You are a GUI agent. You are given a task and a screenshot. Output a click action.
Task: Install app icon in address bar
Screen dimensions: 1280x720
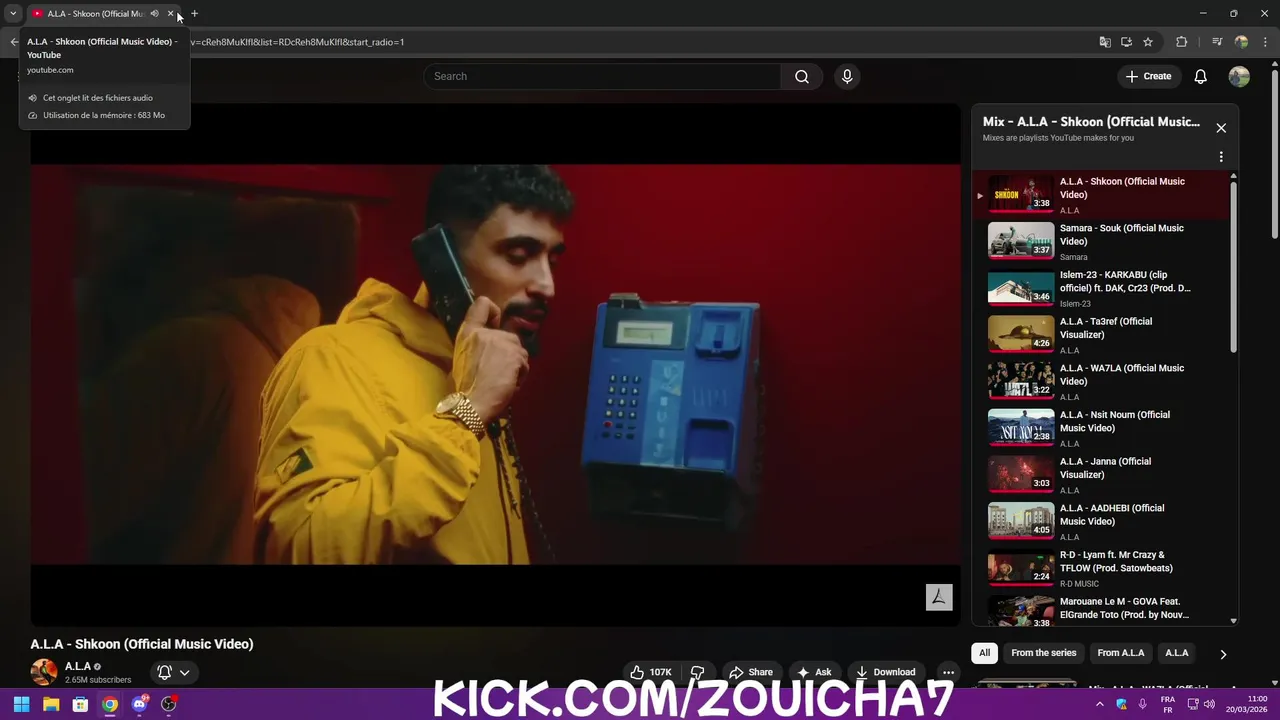pos(1126,42)
